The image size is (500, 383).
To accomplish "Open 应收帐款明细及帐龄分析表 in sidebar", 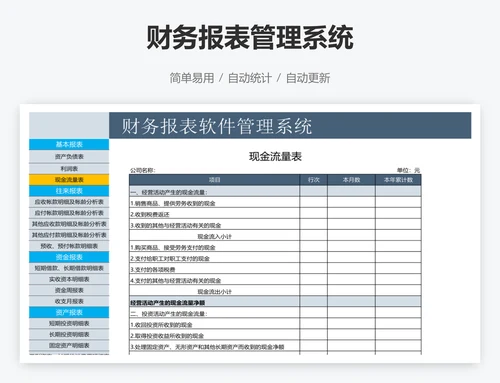I will click(69, 202).
